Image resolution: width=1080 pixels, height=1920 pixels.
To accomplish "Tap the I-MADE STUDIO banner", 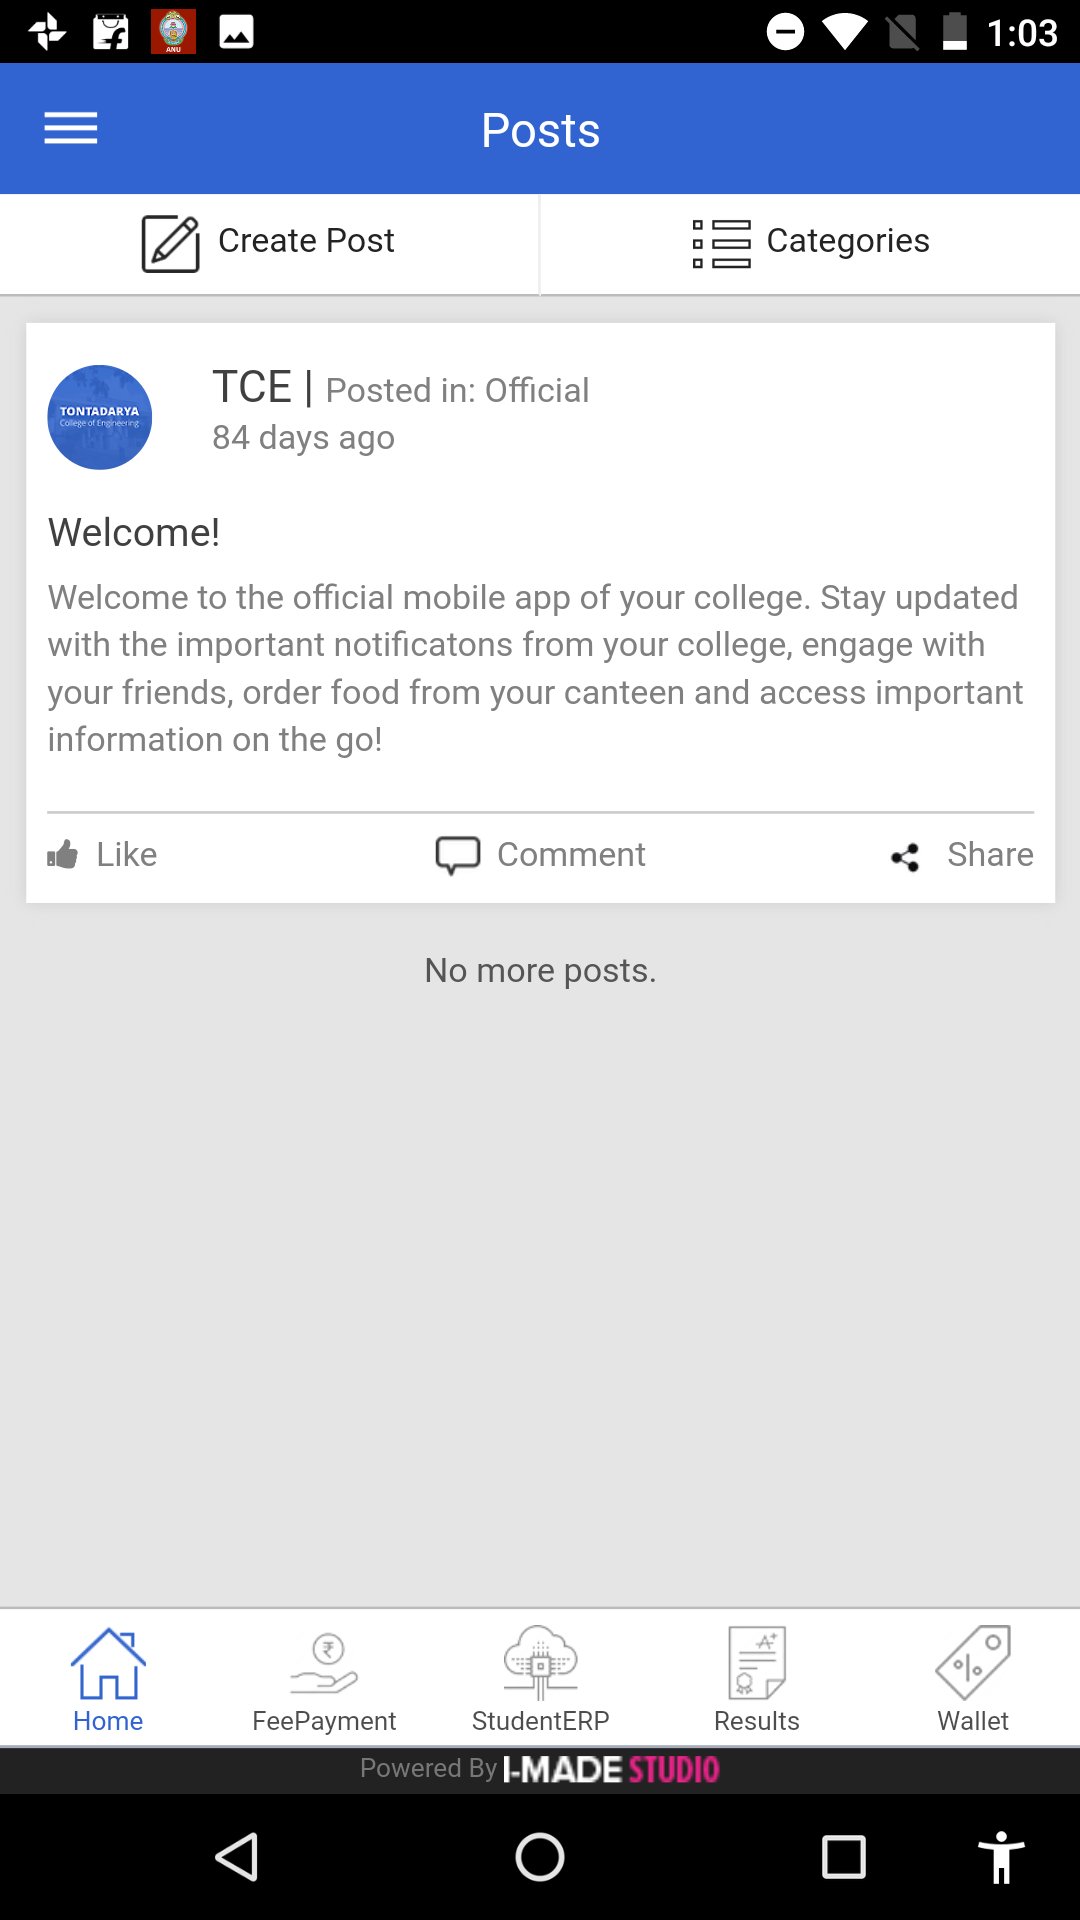I will 610,1770.
